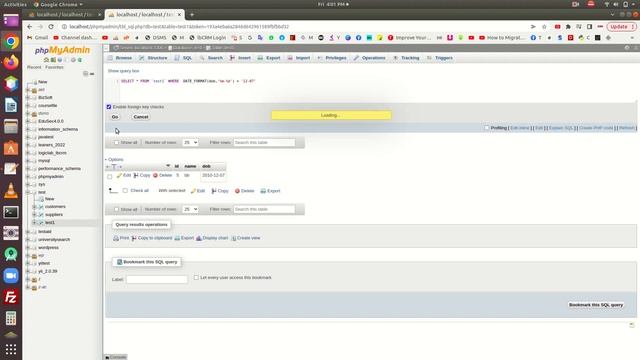Click the Go button
The image size is (640, 360).
pyautogui.click(x=115, y=117)
